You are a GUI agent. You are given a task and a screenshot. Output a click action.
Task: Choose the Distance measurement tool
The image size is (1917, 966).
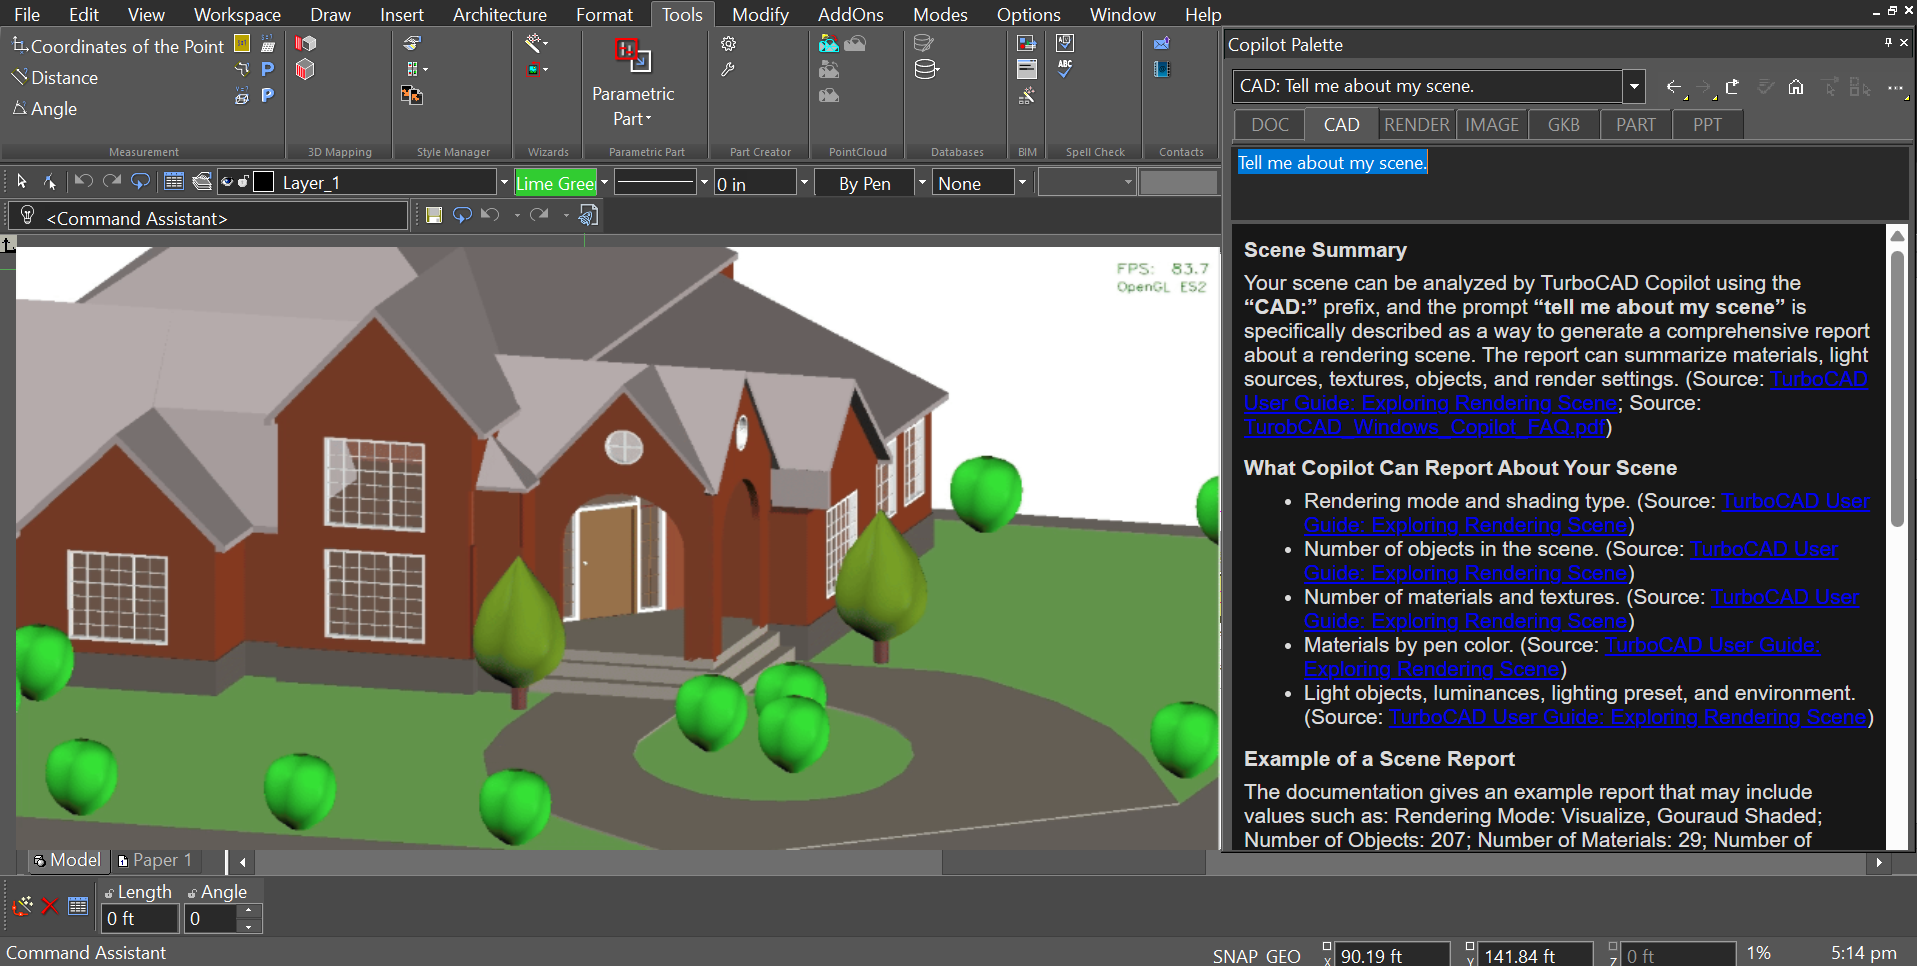(55, 77)
